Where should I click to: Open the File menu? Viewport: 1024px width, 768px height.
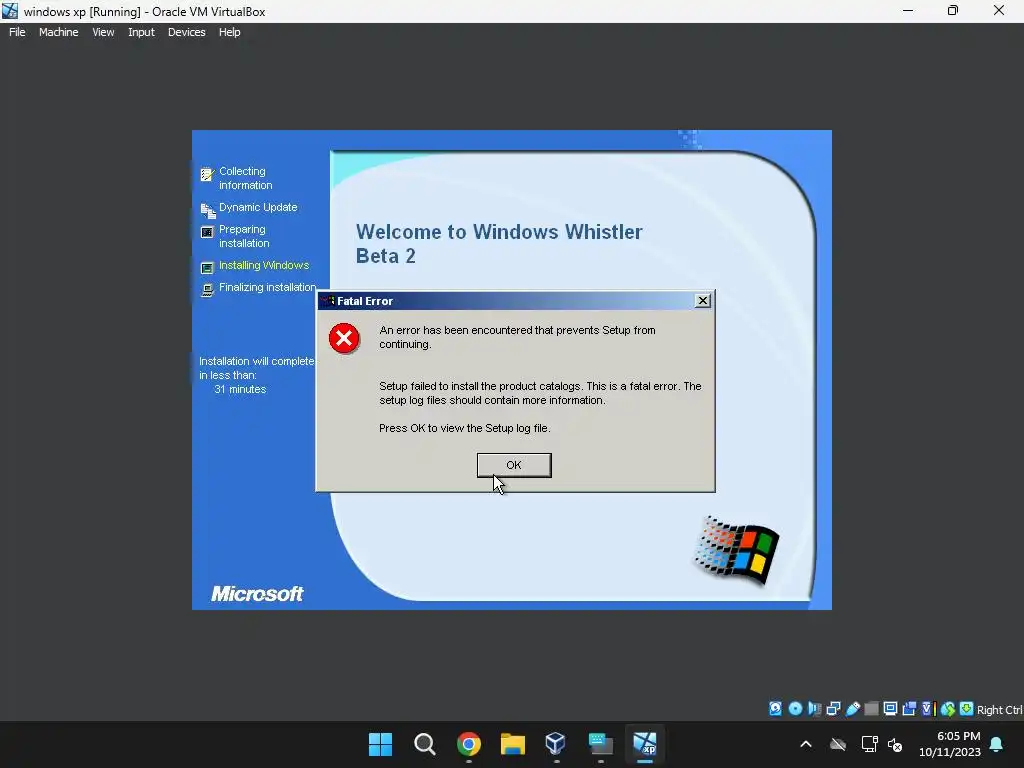pos(17,32)
